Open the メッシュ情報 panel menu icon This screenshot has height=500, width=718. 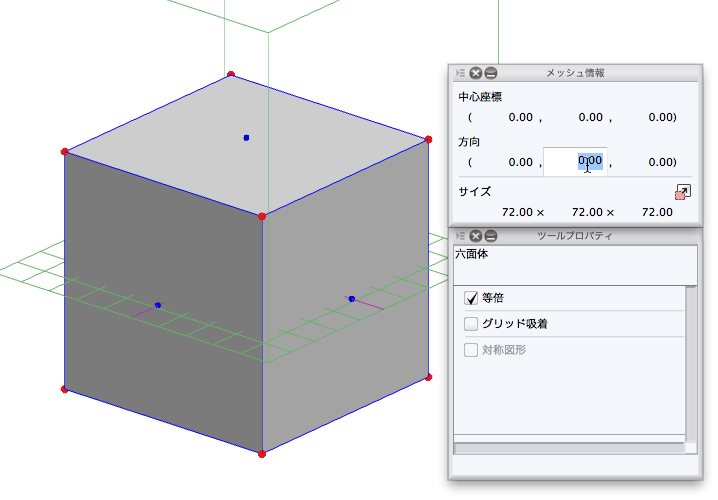pos(460,73)
